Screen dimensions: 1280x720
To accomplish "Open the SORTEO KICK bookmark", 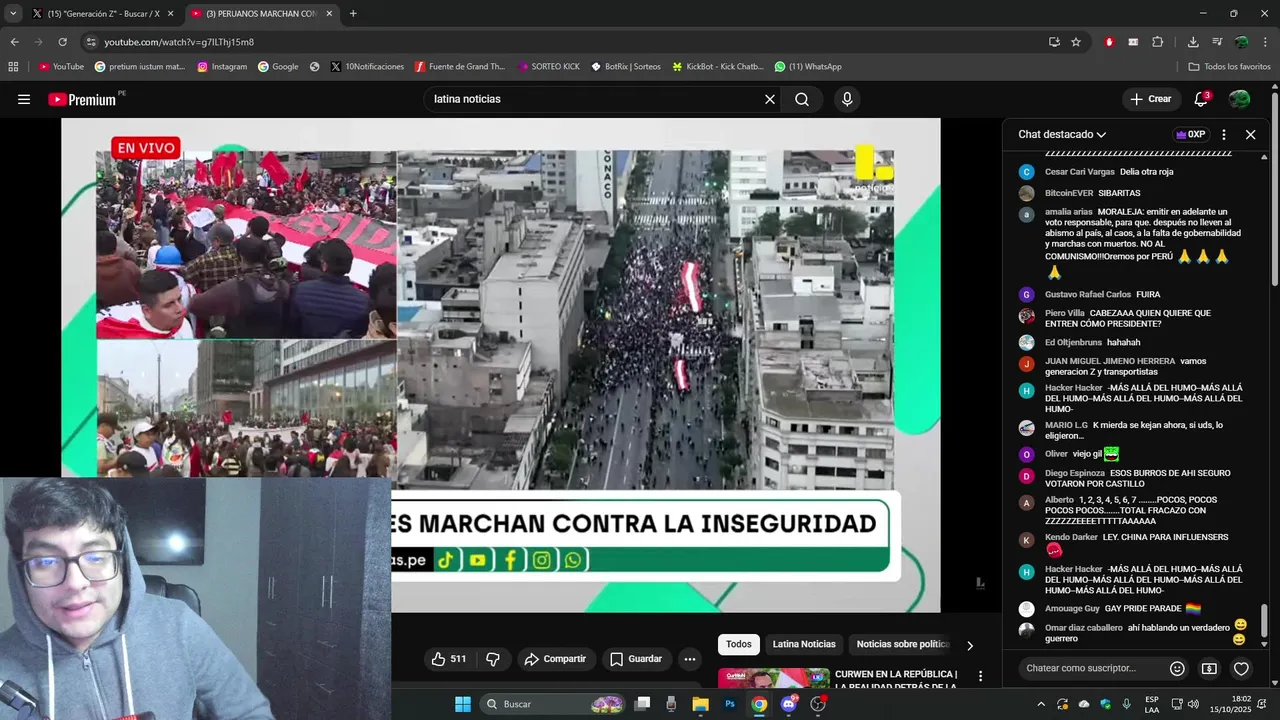I will pyautogui.click(x=548, y=67).
